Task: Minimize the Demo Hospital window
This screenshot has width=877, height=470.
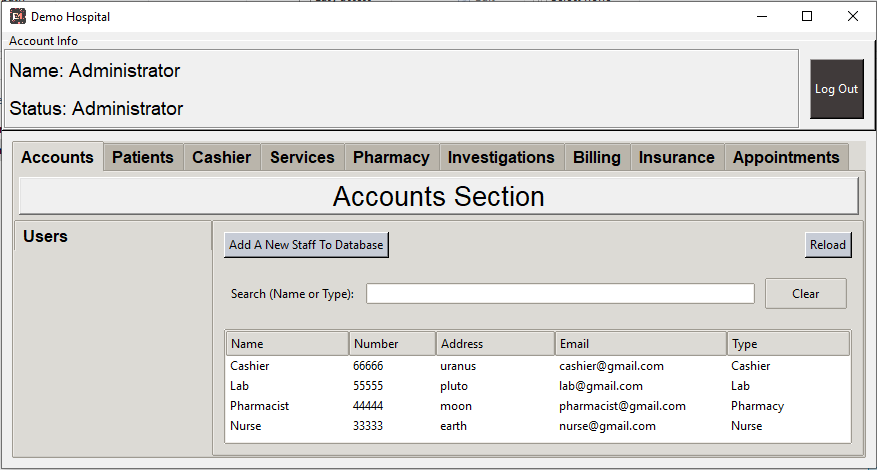Action: (x=762, y=16)
